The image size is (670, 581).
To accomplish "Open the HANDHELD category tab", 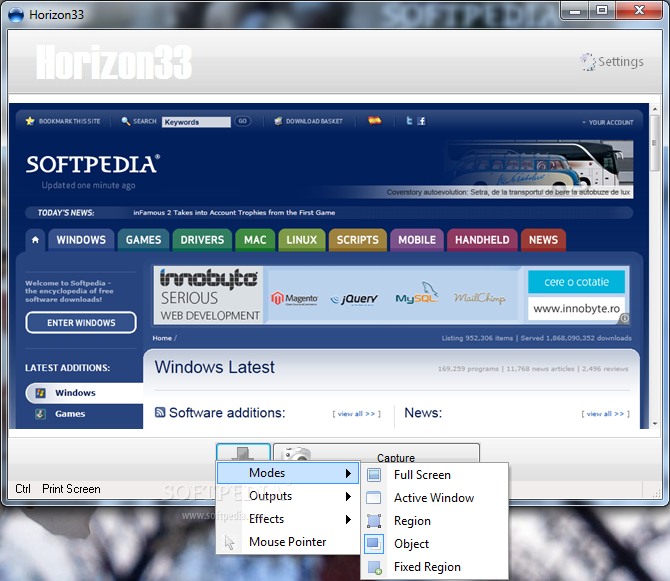I will (482, 240).
